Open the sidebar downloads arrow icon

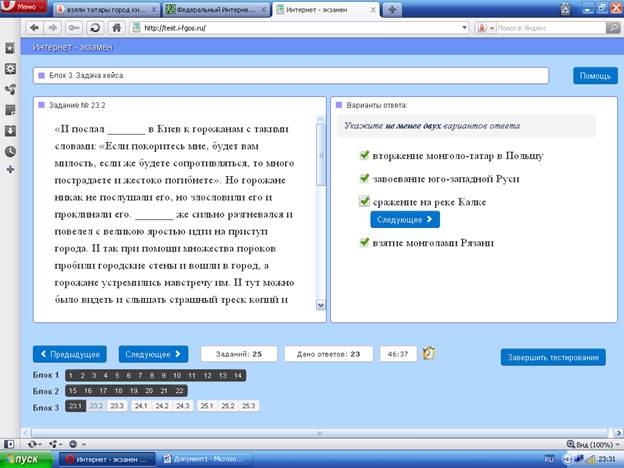pos(10,131)
